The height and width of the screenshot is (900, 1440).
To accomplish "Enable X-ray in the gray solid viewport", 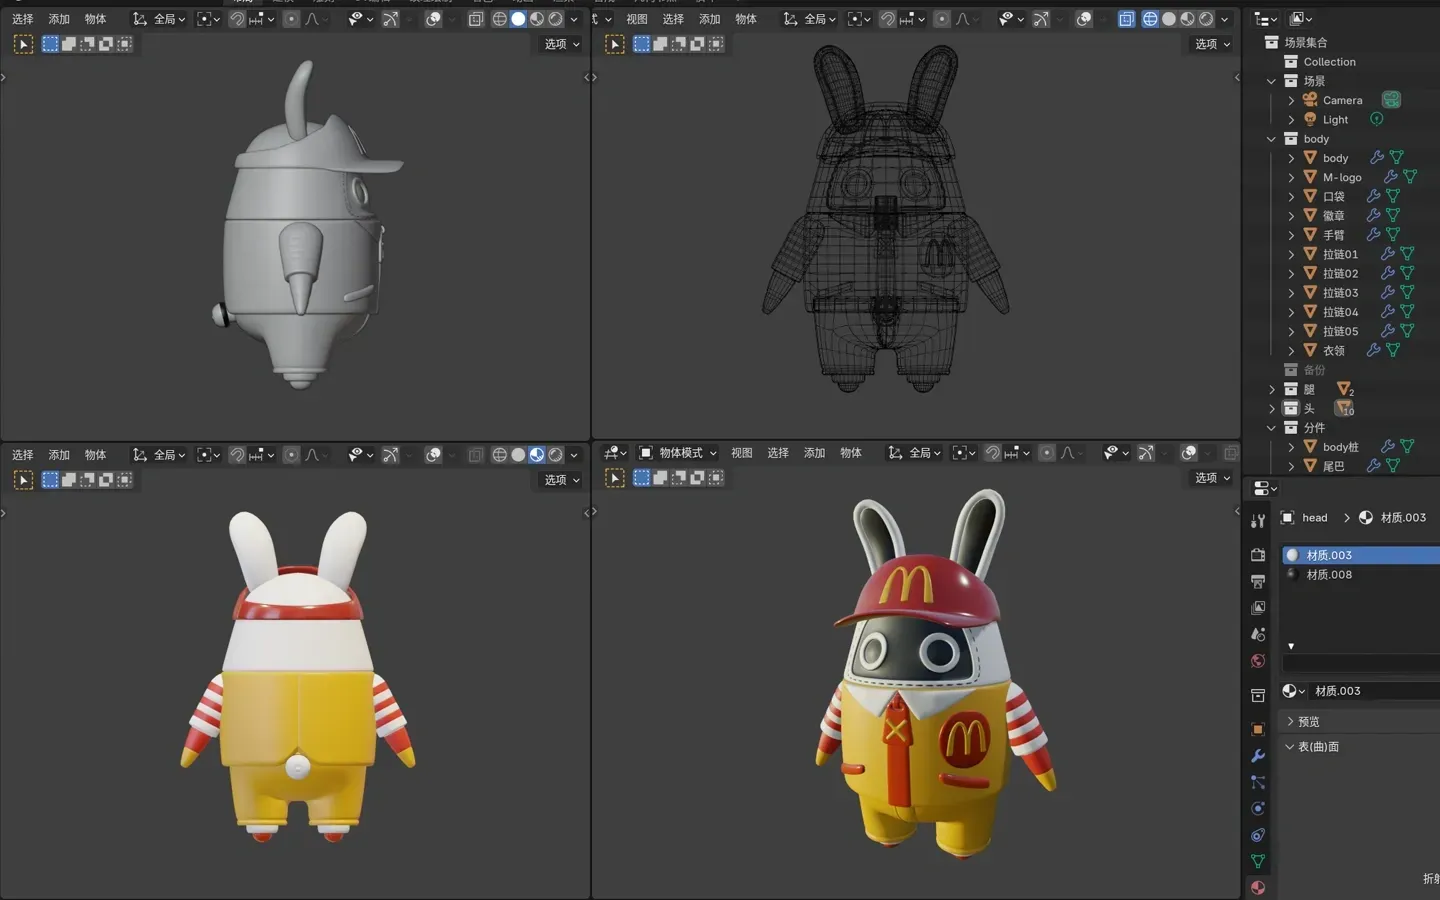I will point(475,19).
